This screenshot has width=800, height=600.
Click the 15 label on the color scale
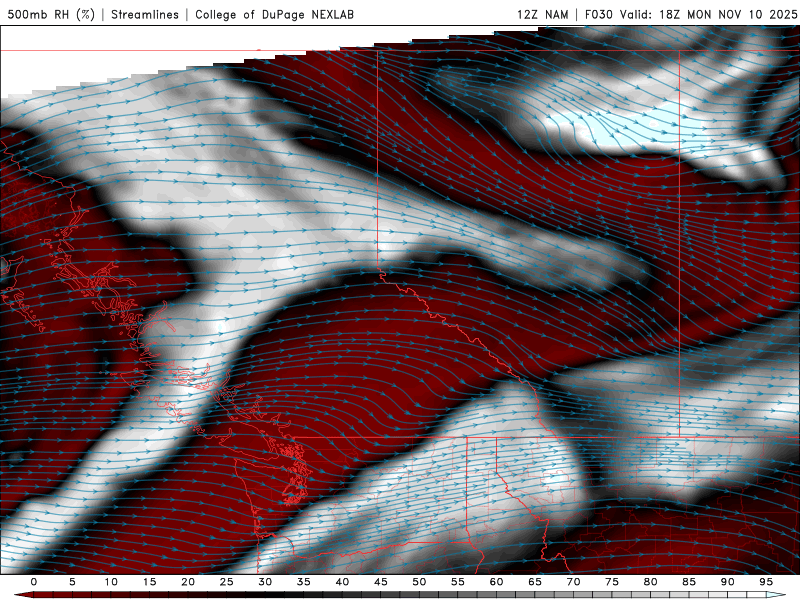(149, 582)
